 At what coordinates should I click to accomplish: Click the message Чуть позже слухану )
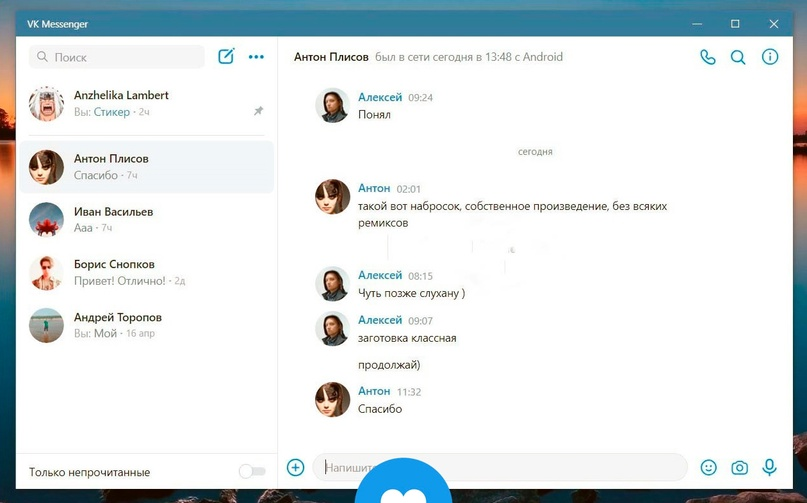point(412,293)
